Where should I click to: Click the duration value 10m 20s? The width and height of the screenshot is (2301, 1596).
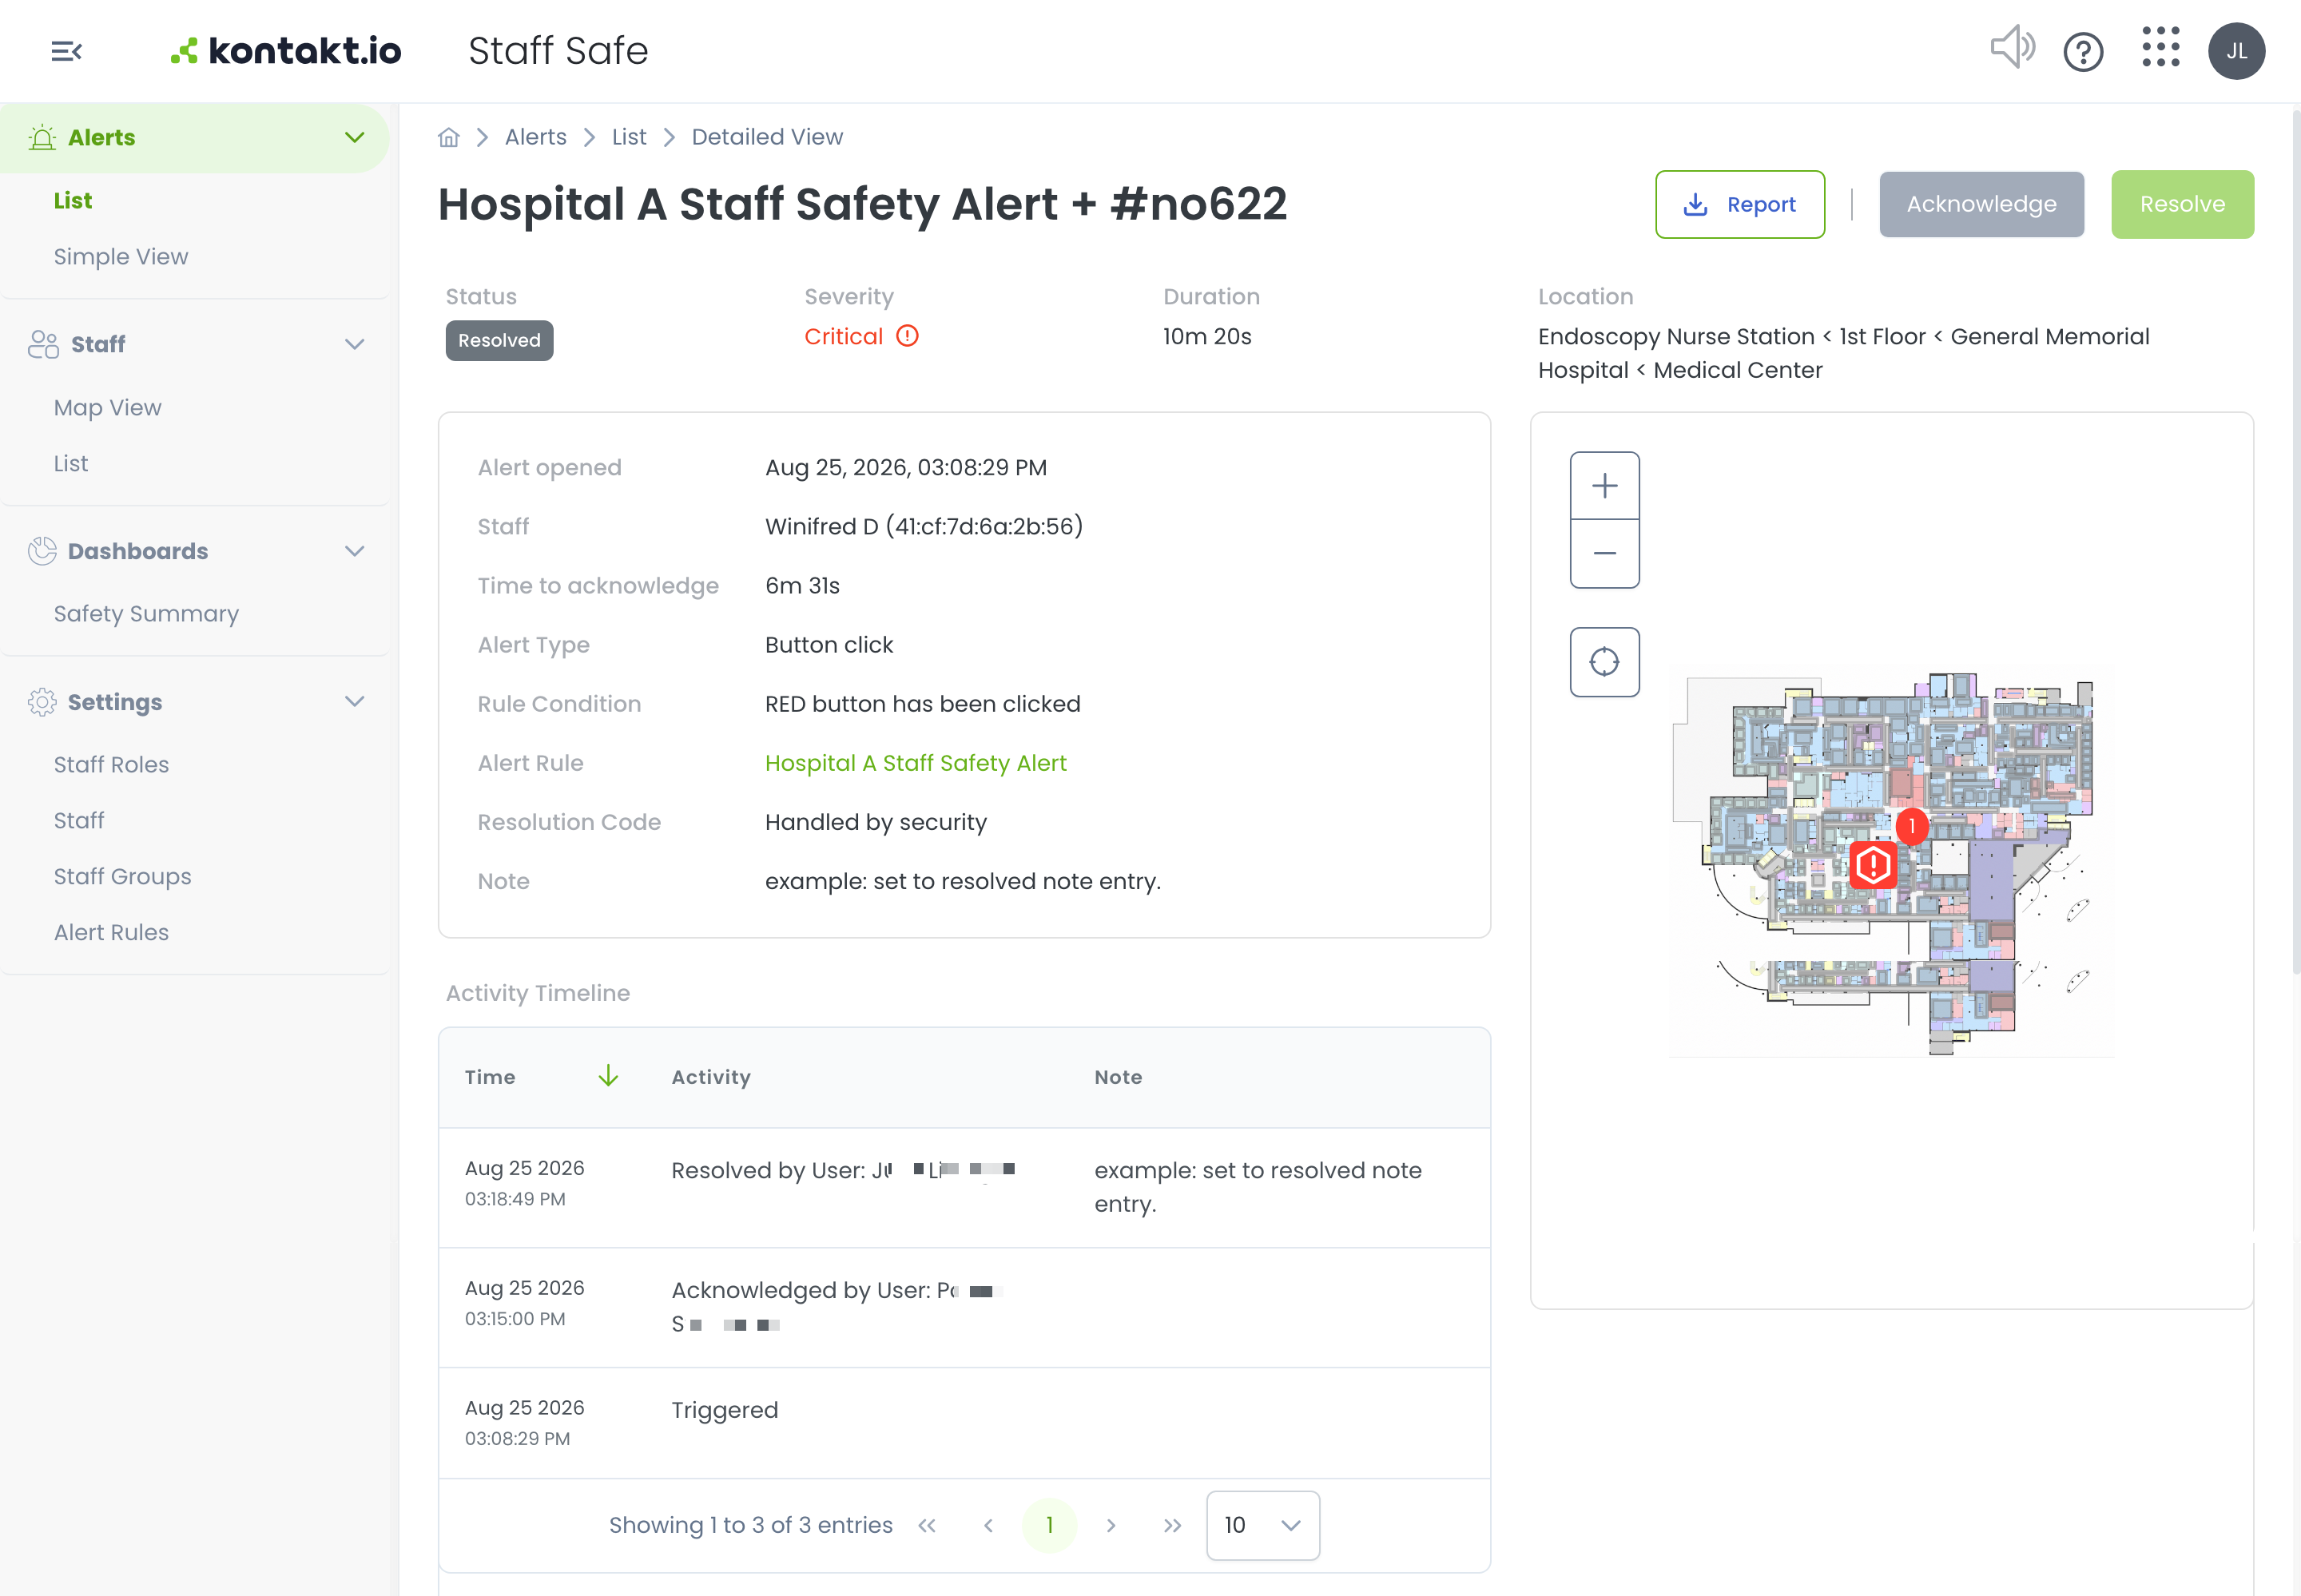pyautogui.click(x=1207, y=336)
